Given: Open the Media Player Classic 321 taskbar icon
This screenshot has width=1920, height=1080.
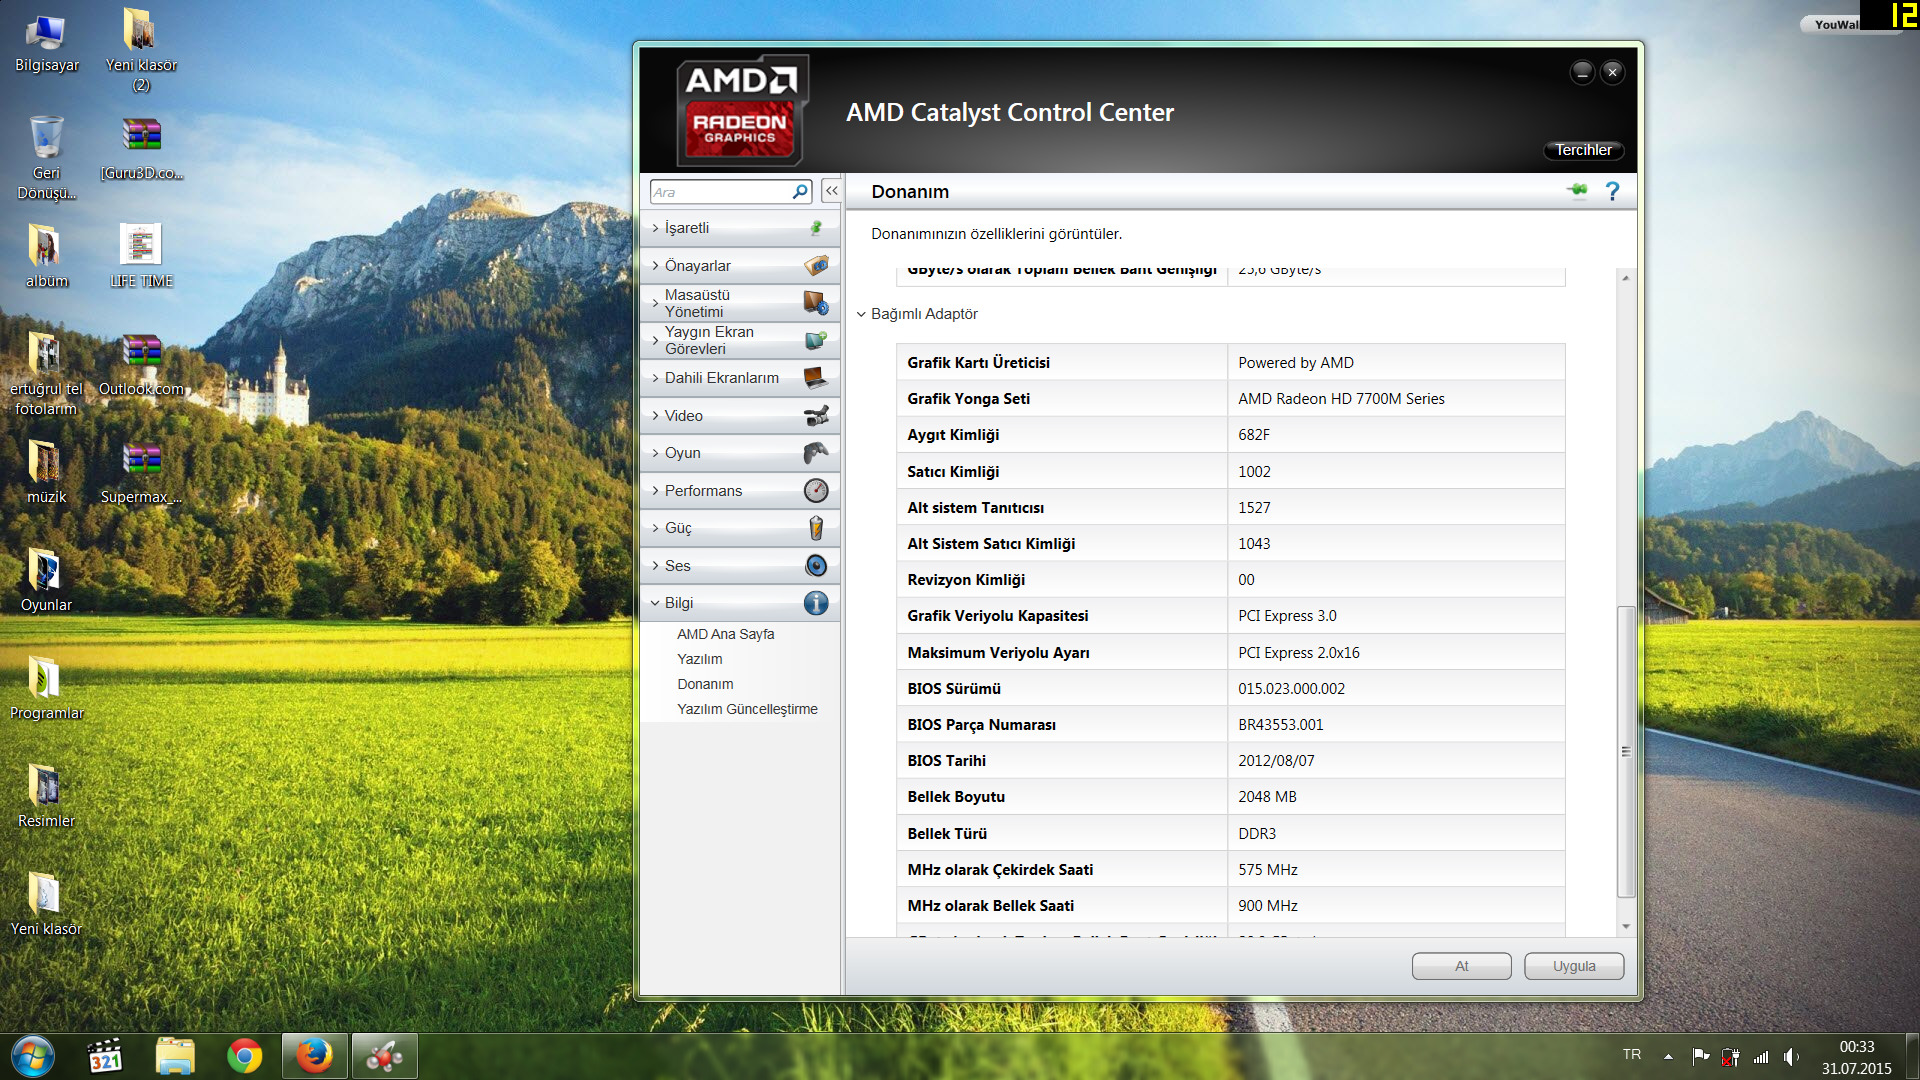Looking at the screenshot, I should coord(104,1056).
